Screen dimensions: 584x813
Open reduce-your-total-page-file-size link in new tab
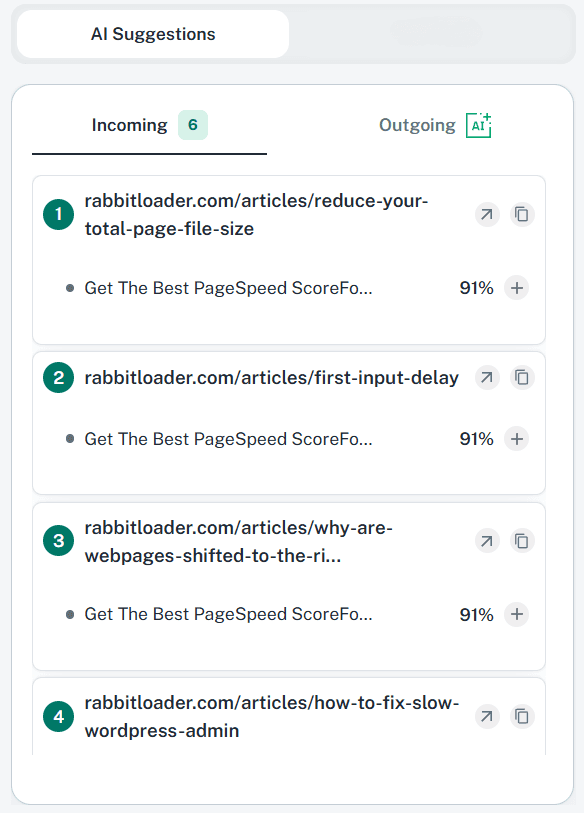pyautogui.click(x=487, y=214)
